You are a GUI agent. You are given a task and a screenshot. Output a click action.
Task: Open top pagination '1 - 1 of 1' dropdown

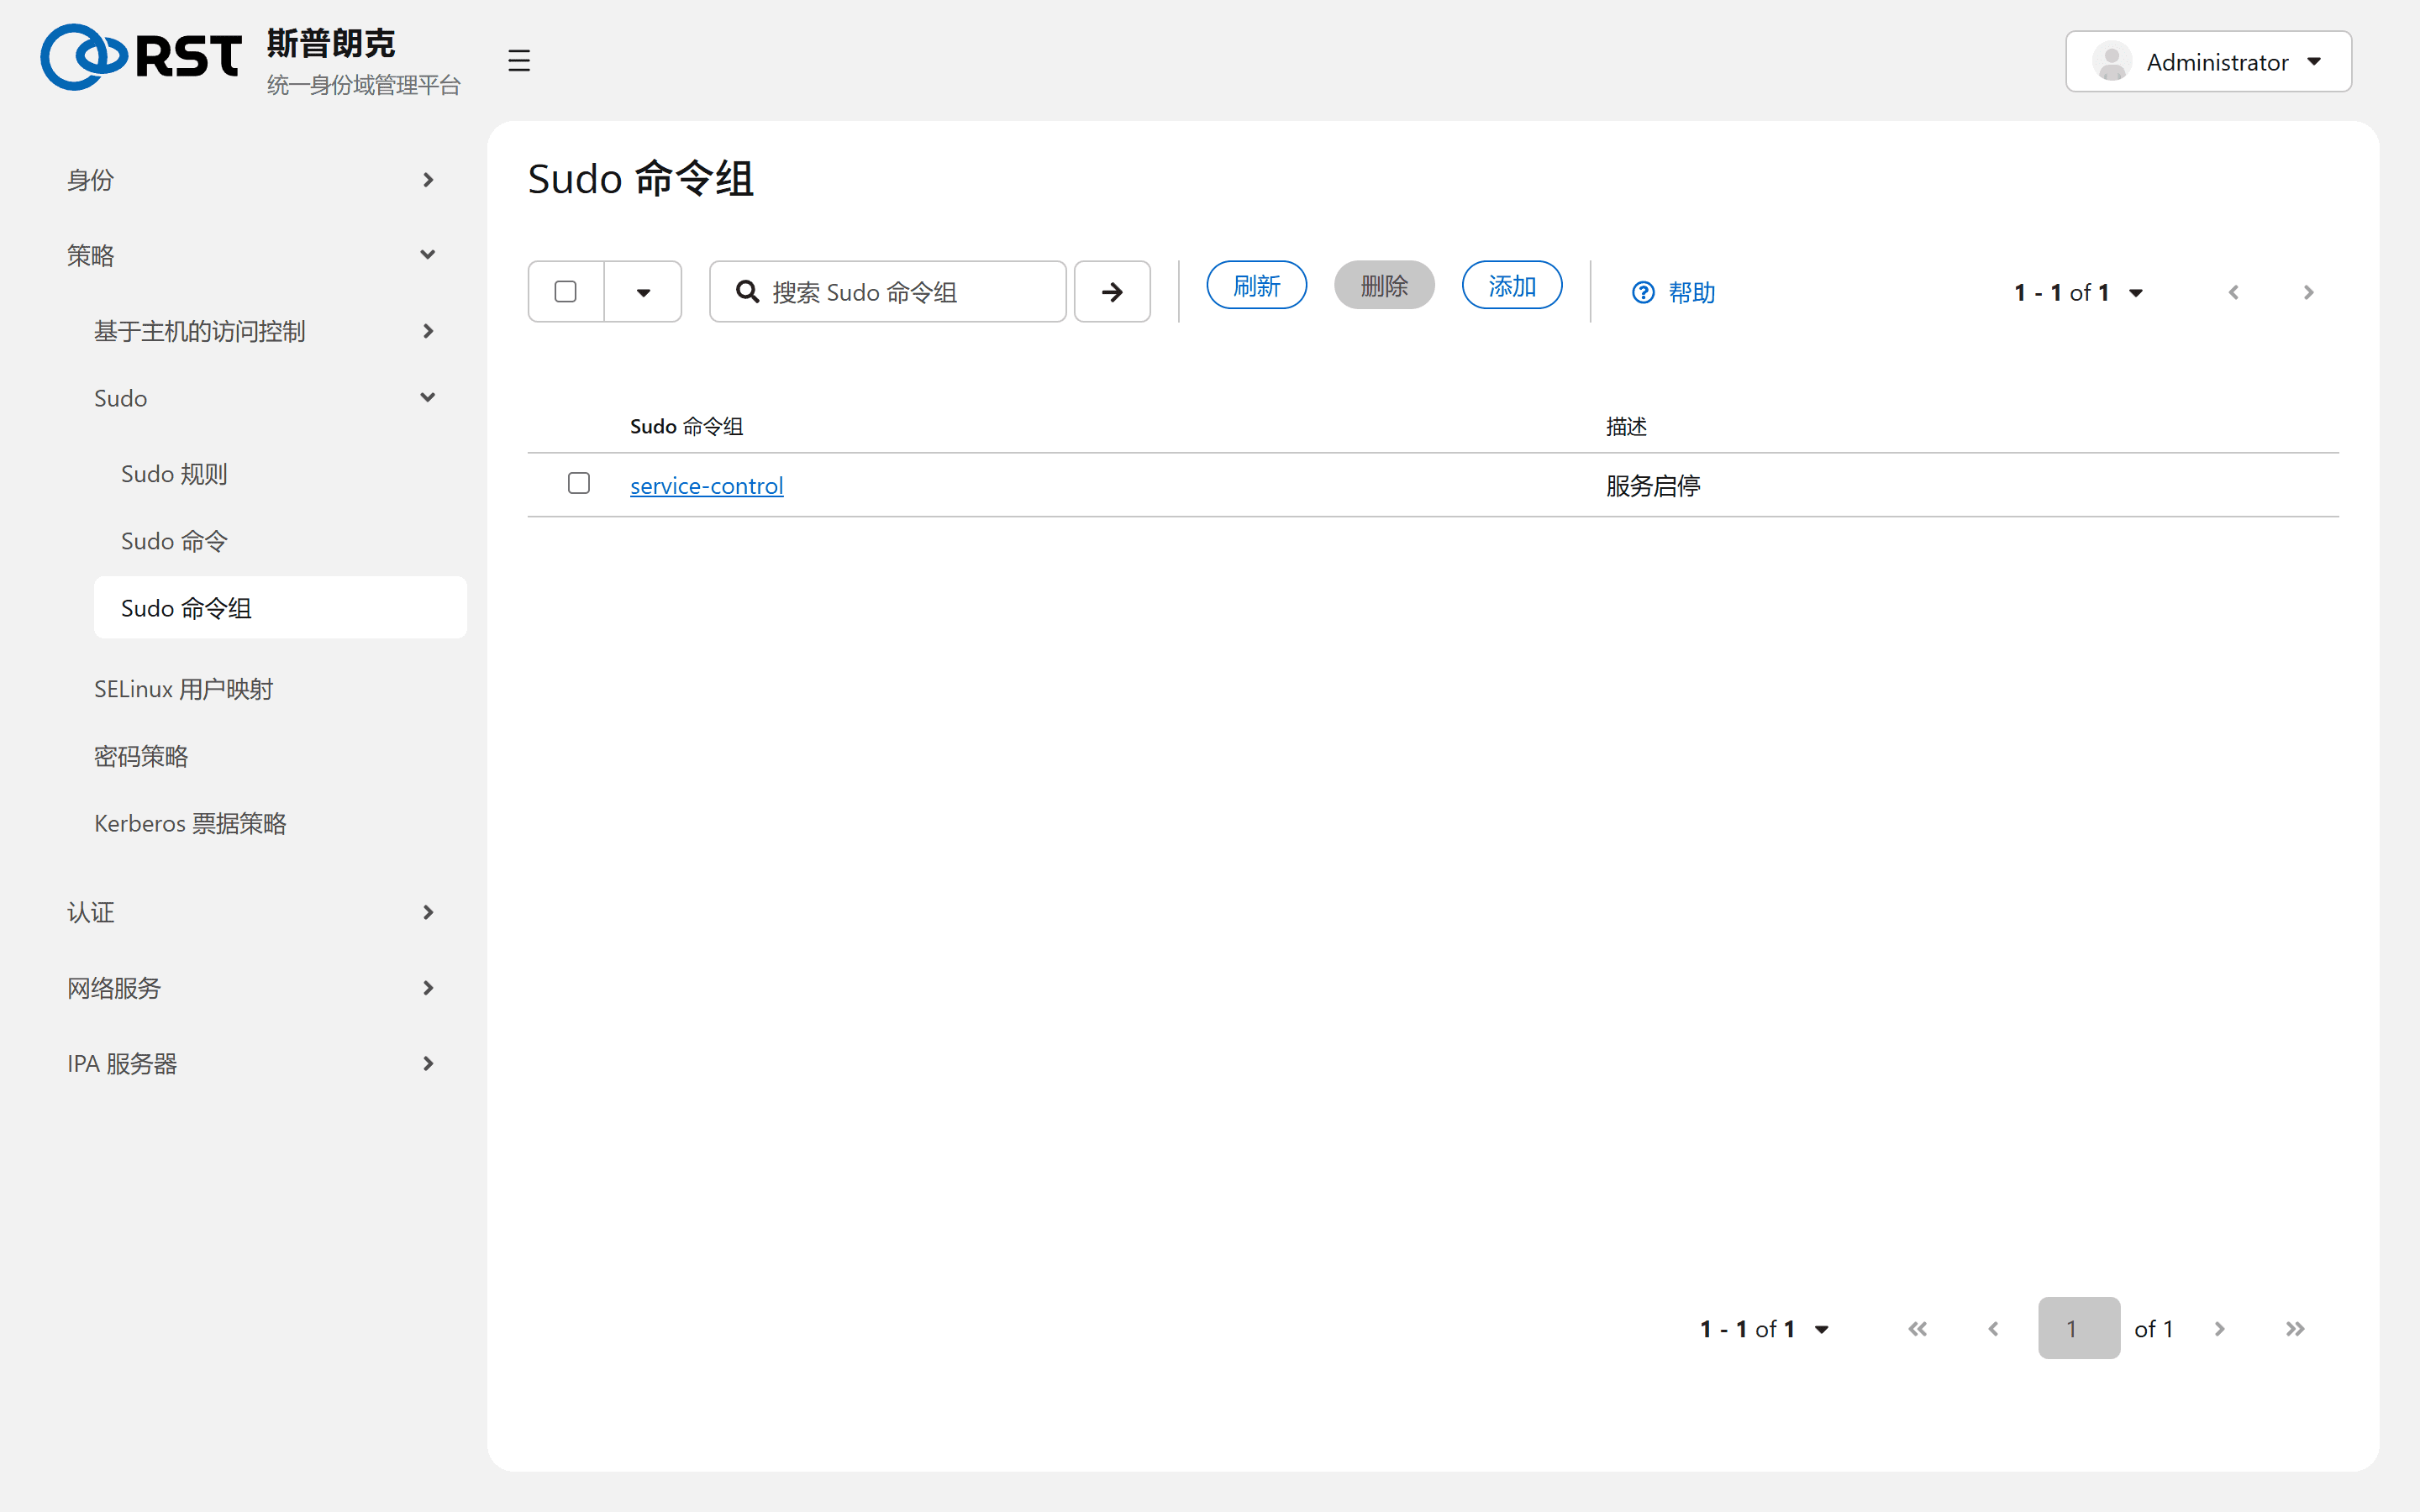coord(2078,292)
